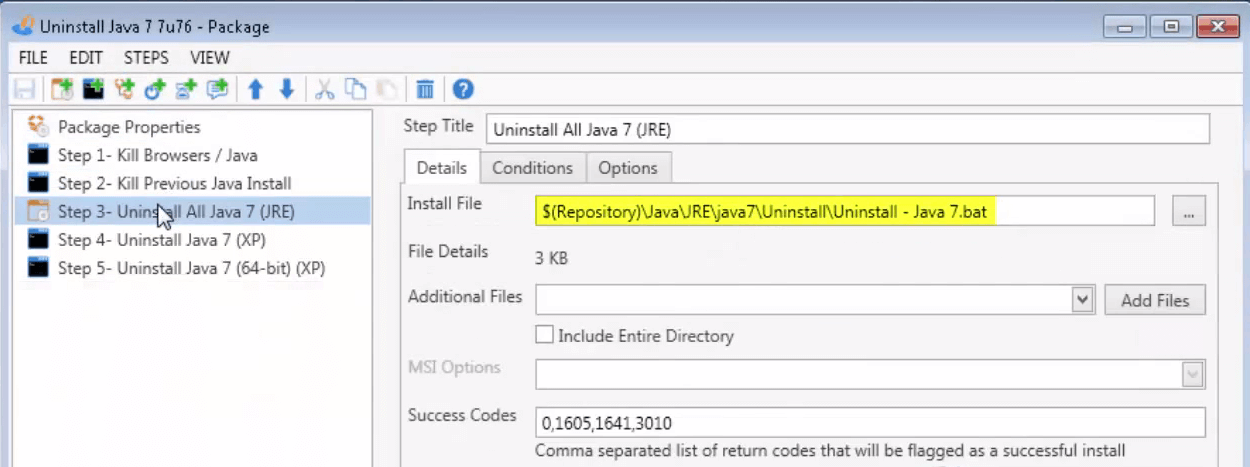This screenshot has height=467, width=1250.
Task: Switch to the Conditions tab
Action: pyautogui.click(x=532, y=168)
